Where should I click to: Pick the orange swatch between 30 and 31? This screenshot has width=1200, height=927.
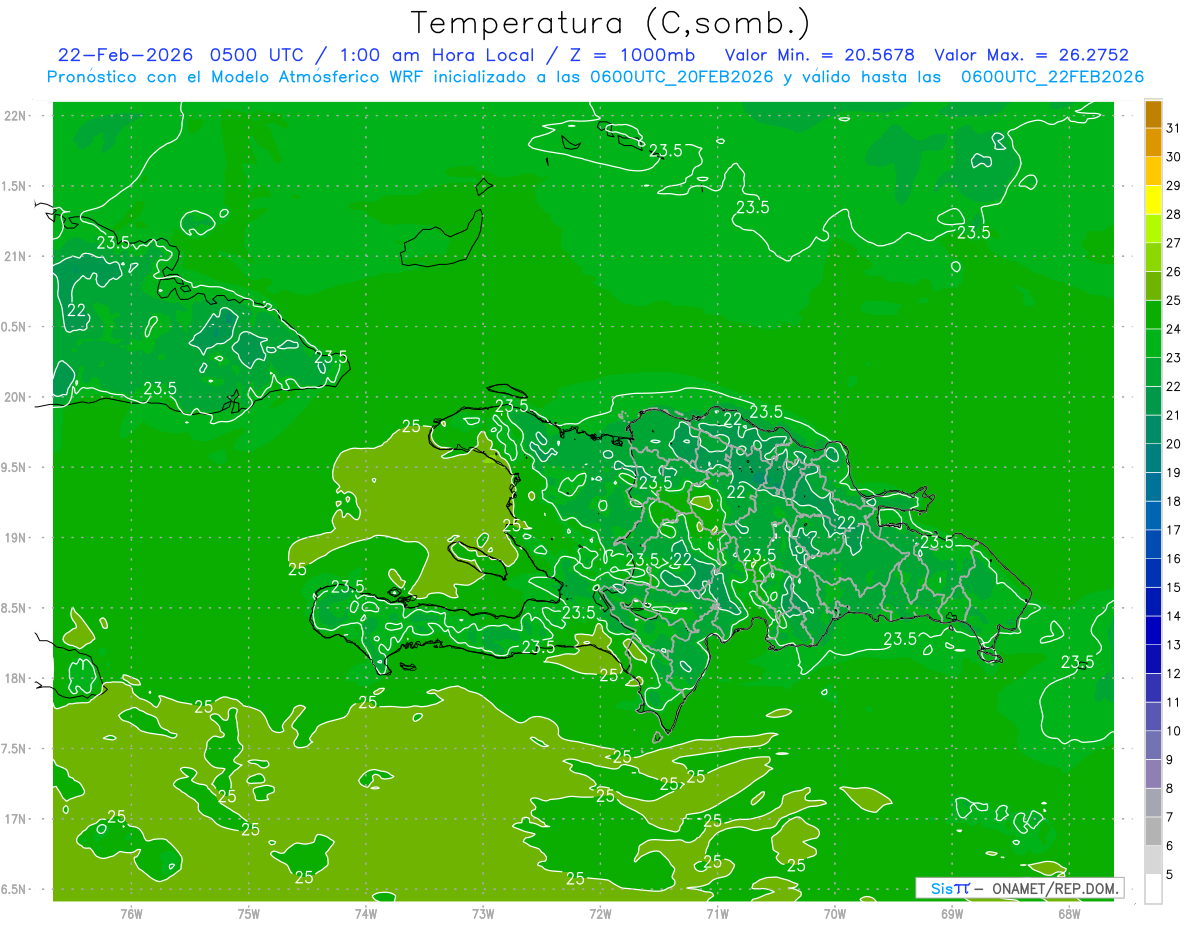[x=1153, y=143]
